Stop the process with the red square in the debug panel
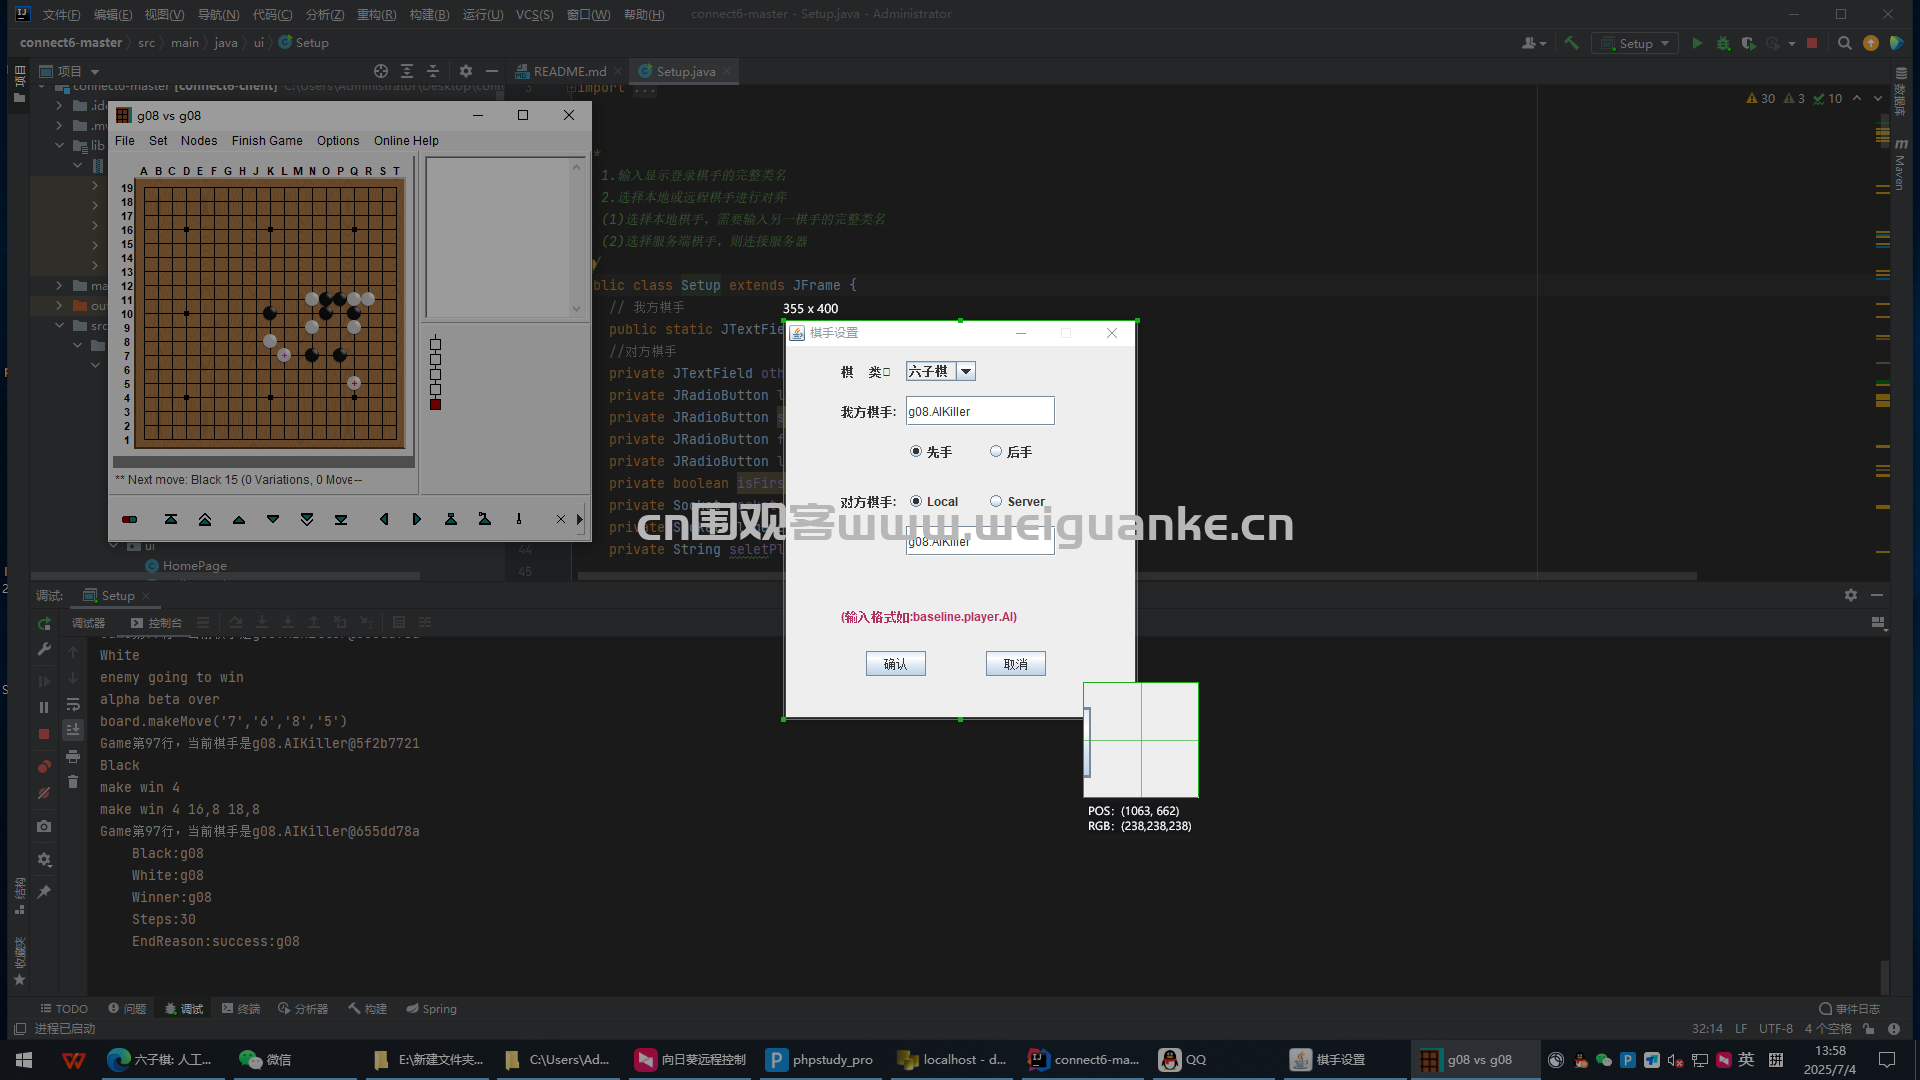The width and height of the screenshot is (1920, 1080). (44, 734)
